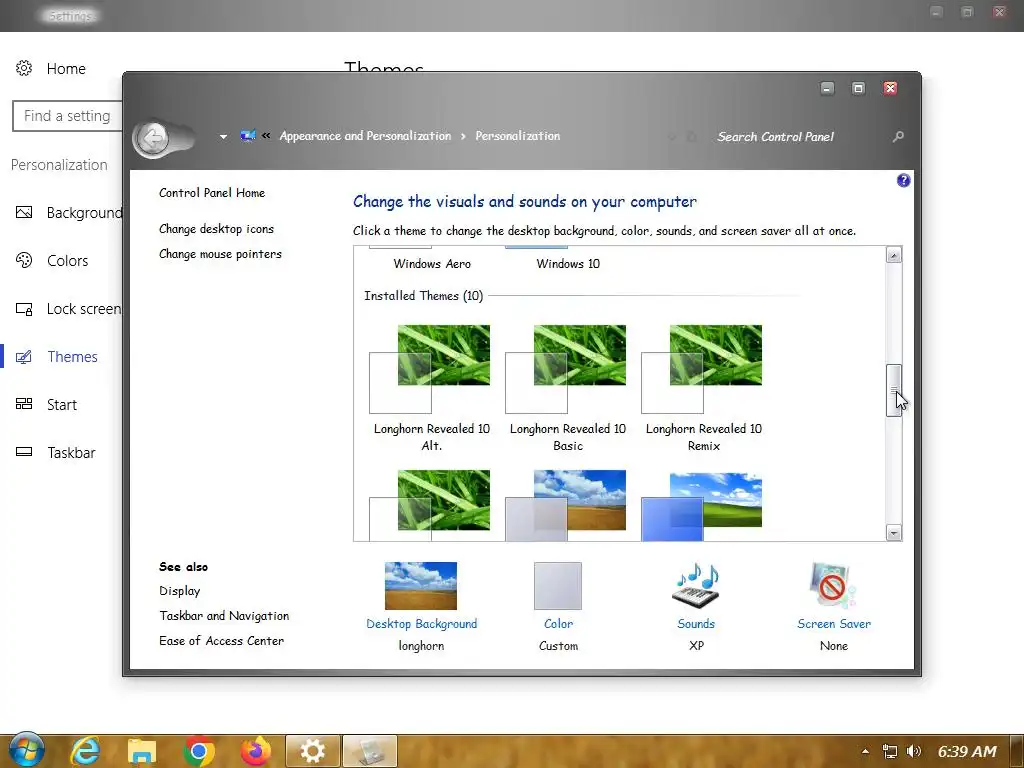Click the theme list scroll up arrow
1024x768 pixels.
pyautogui.click(x=894, y=255)
